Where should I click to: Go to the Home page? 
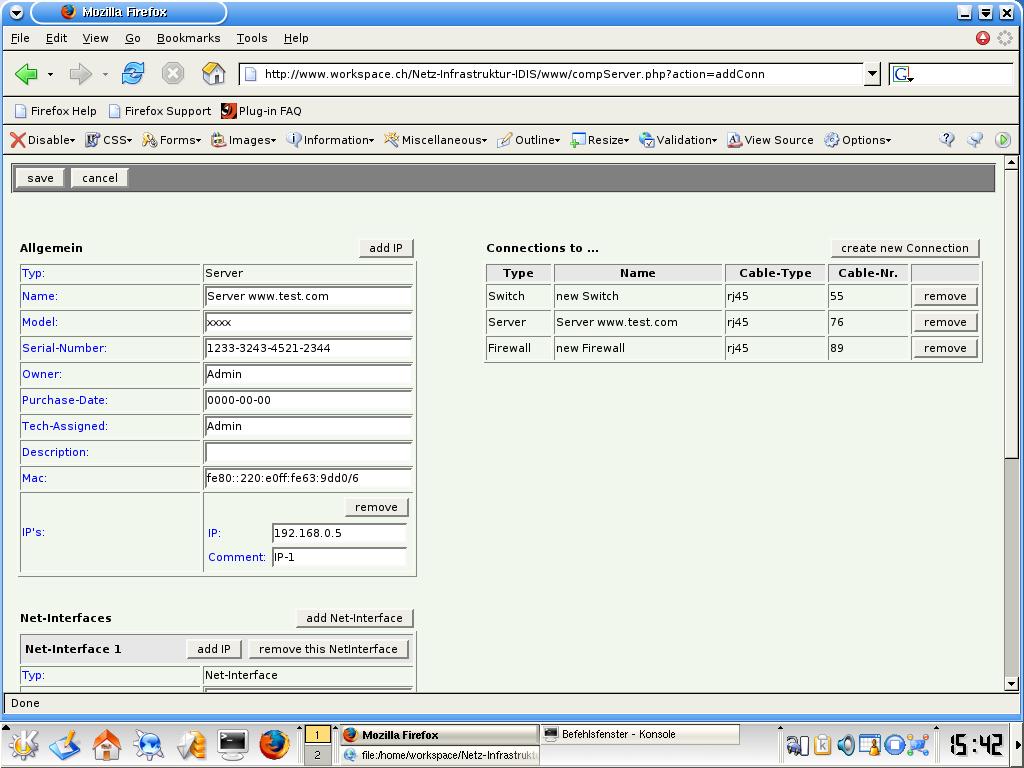(x=214, y=73)
